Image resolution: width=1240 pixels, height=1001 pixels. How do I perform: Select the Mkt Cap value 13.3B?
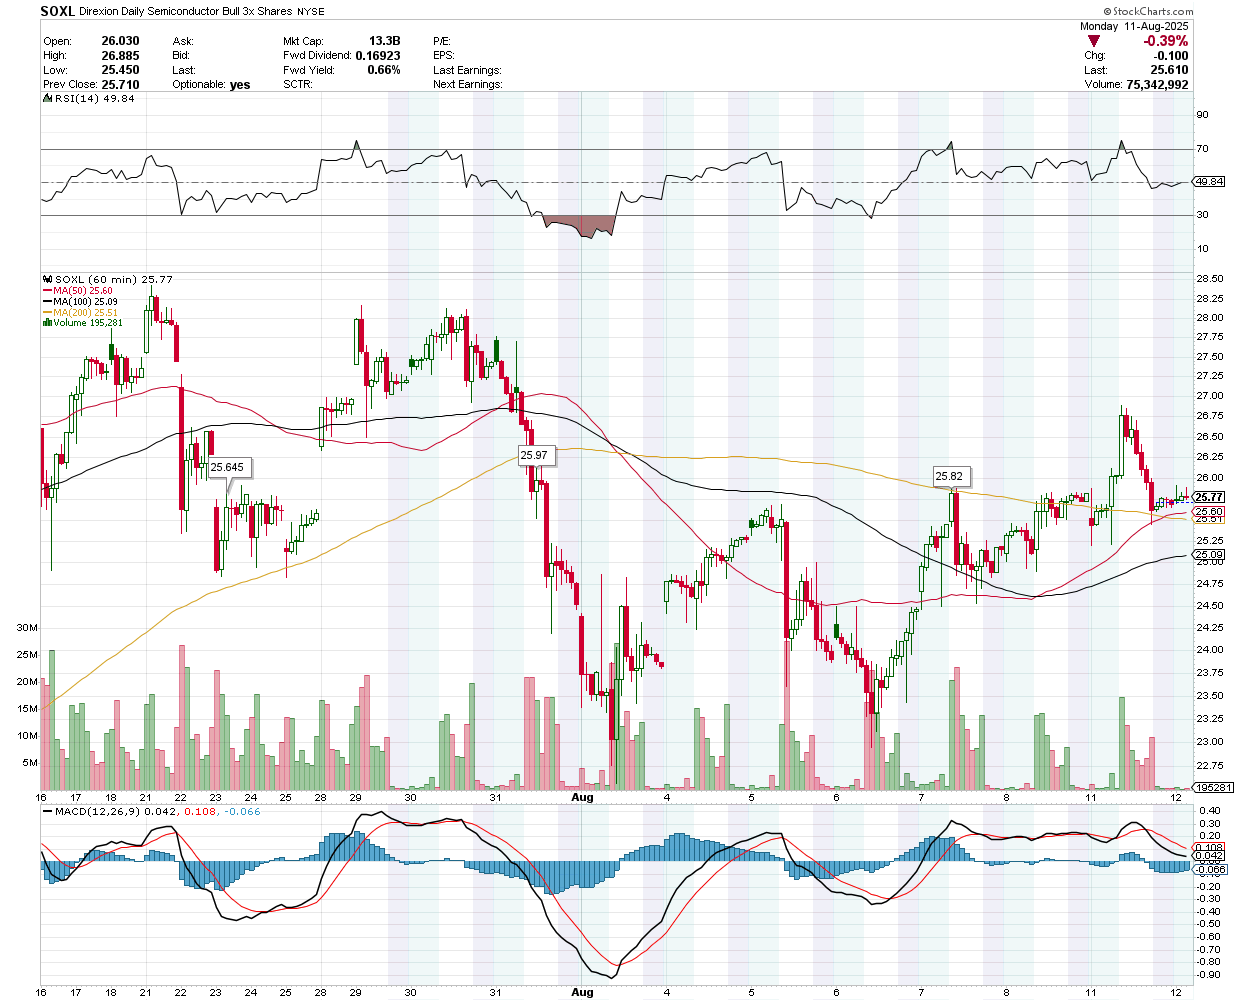coord(384,41)
